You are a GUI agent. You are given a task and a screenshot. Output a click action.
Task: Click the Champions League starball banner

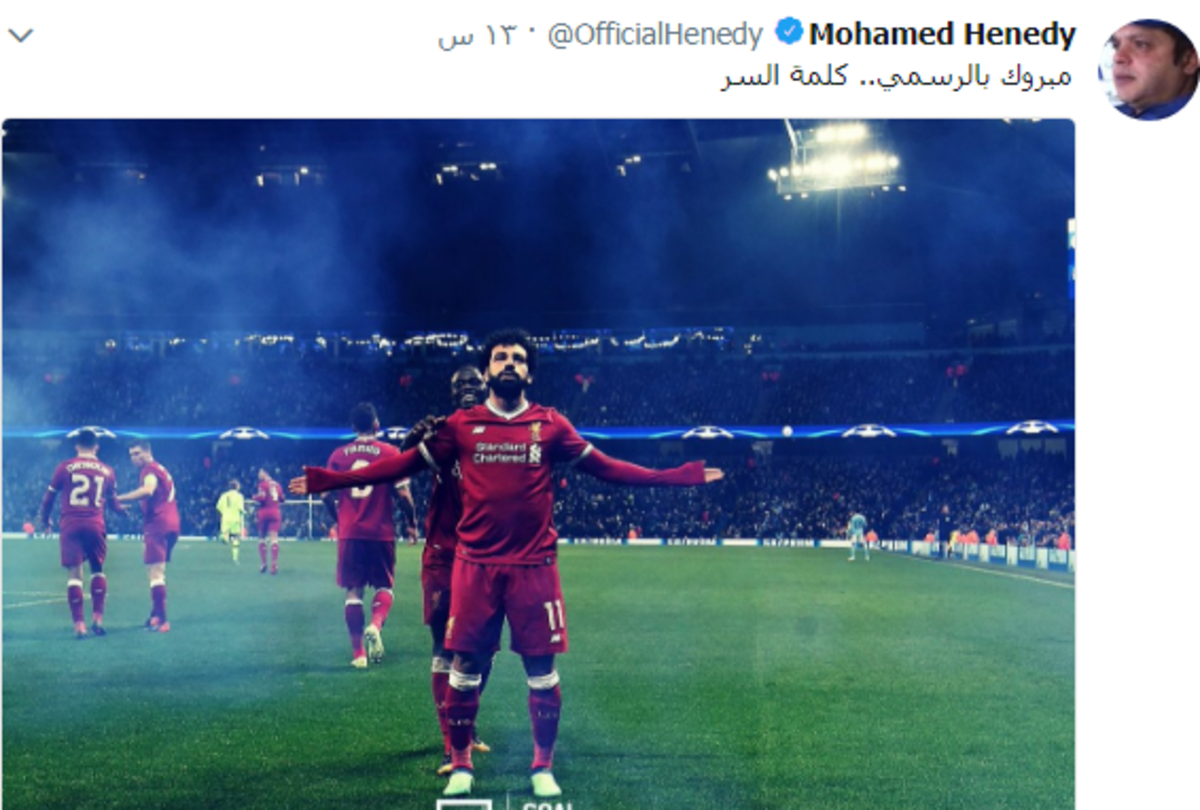pyautogui.click(x=538, y=431)
